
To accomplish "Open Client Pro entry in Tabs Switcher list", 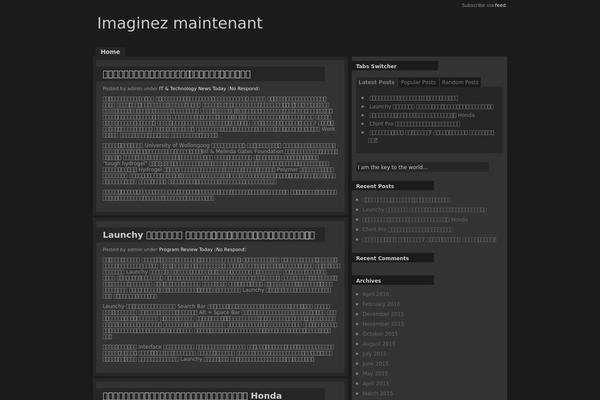I will (414, 124).
